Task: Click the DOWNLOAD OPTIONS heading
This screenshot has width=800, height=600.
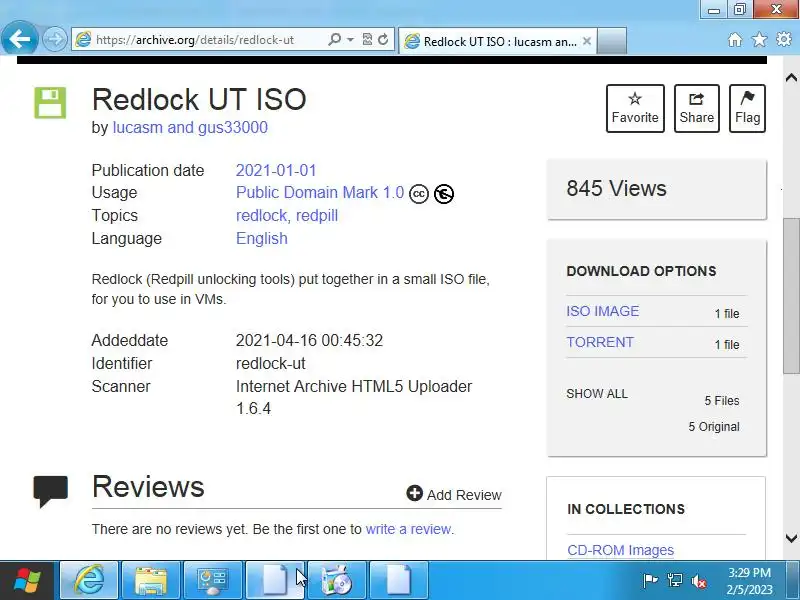Action: (641, 271)
